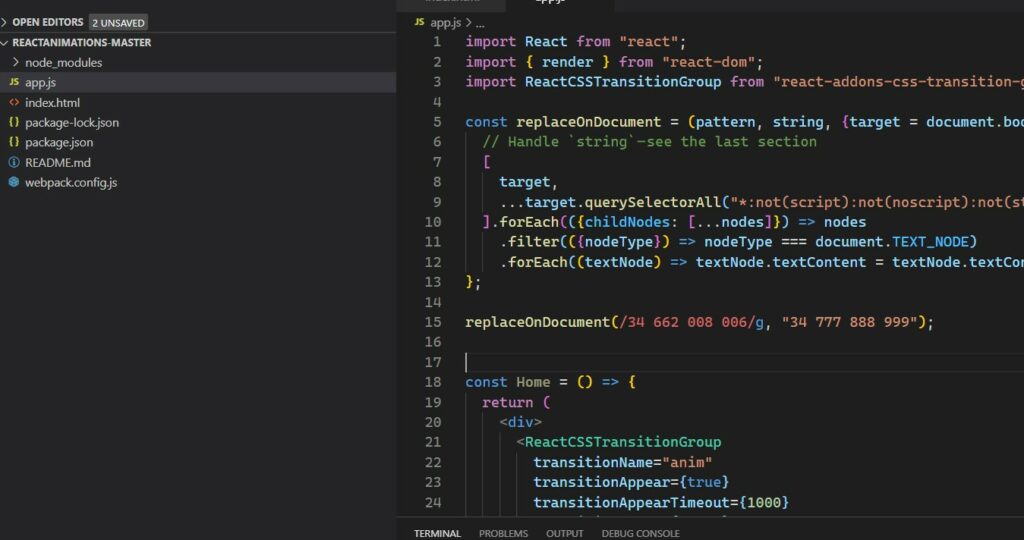The width and height of the screenshot is (1024, 540).
Task: Click 'textNode.textContent' on line 12
Action: (780, 262)
